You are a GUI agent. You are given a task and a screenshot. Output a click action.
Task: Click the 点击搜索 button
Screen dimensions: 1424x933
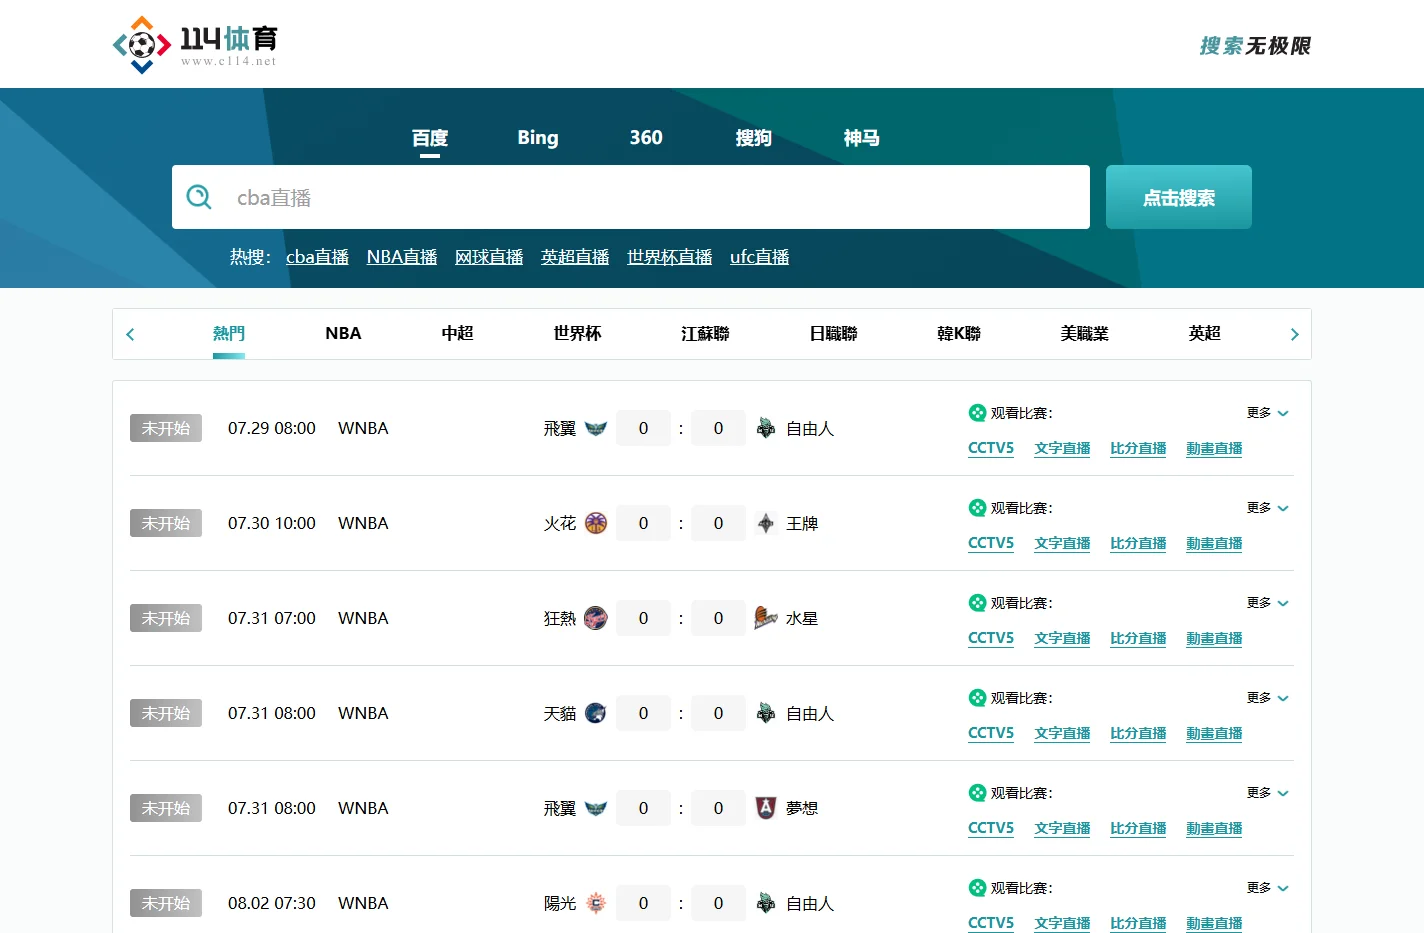pos(1179,197)
